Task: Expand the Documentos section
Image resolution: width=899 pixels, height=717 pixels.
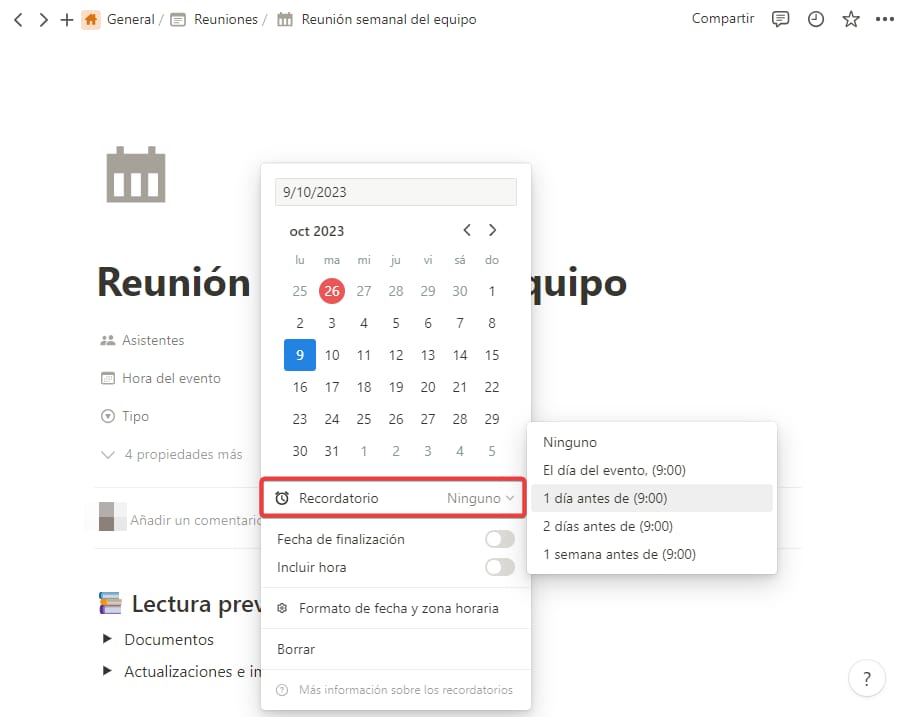Action: click(172, 639)
